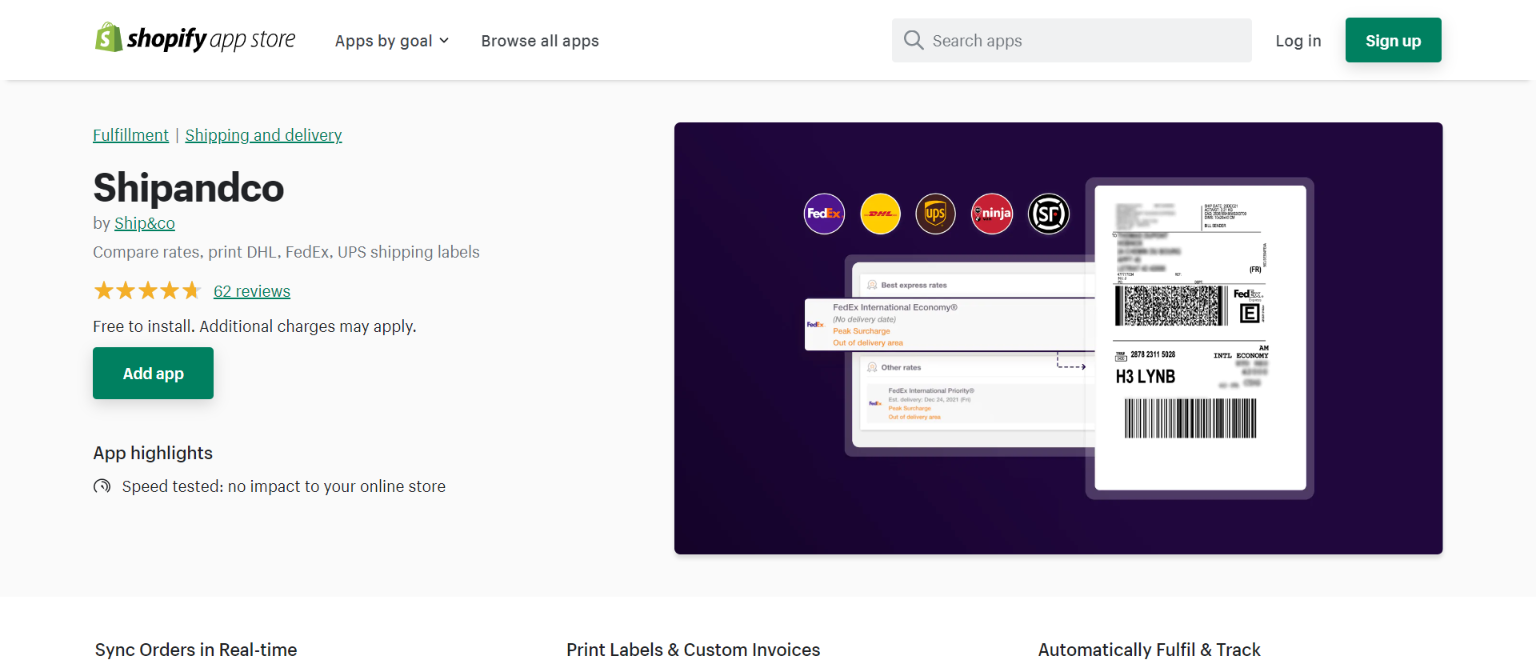
Task: Open the Shipandco promo screenshot image
Action: point(1058,338)
